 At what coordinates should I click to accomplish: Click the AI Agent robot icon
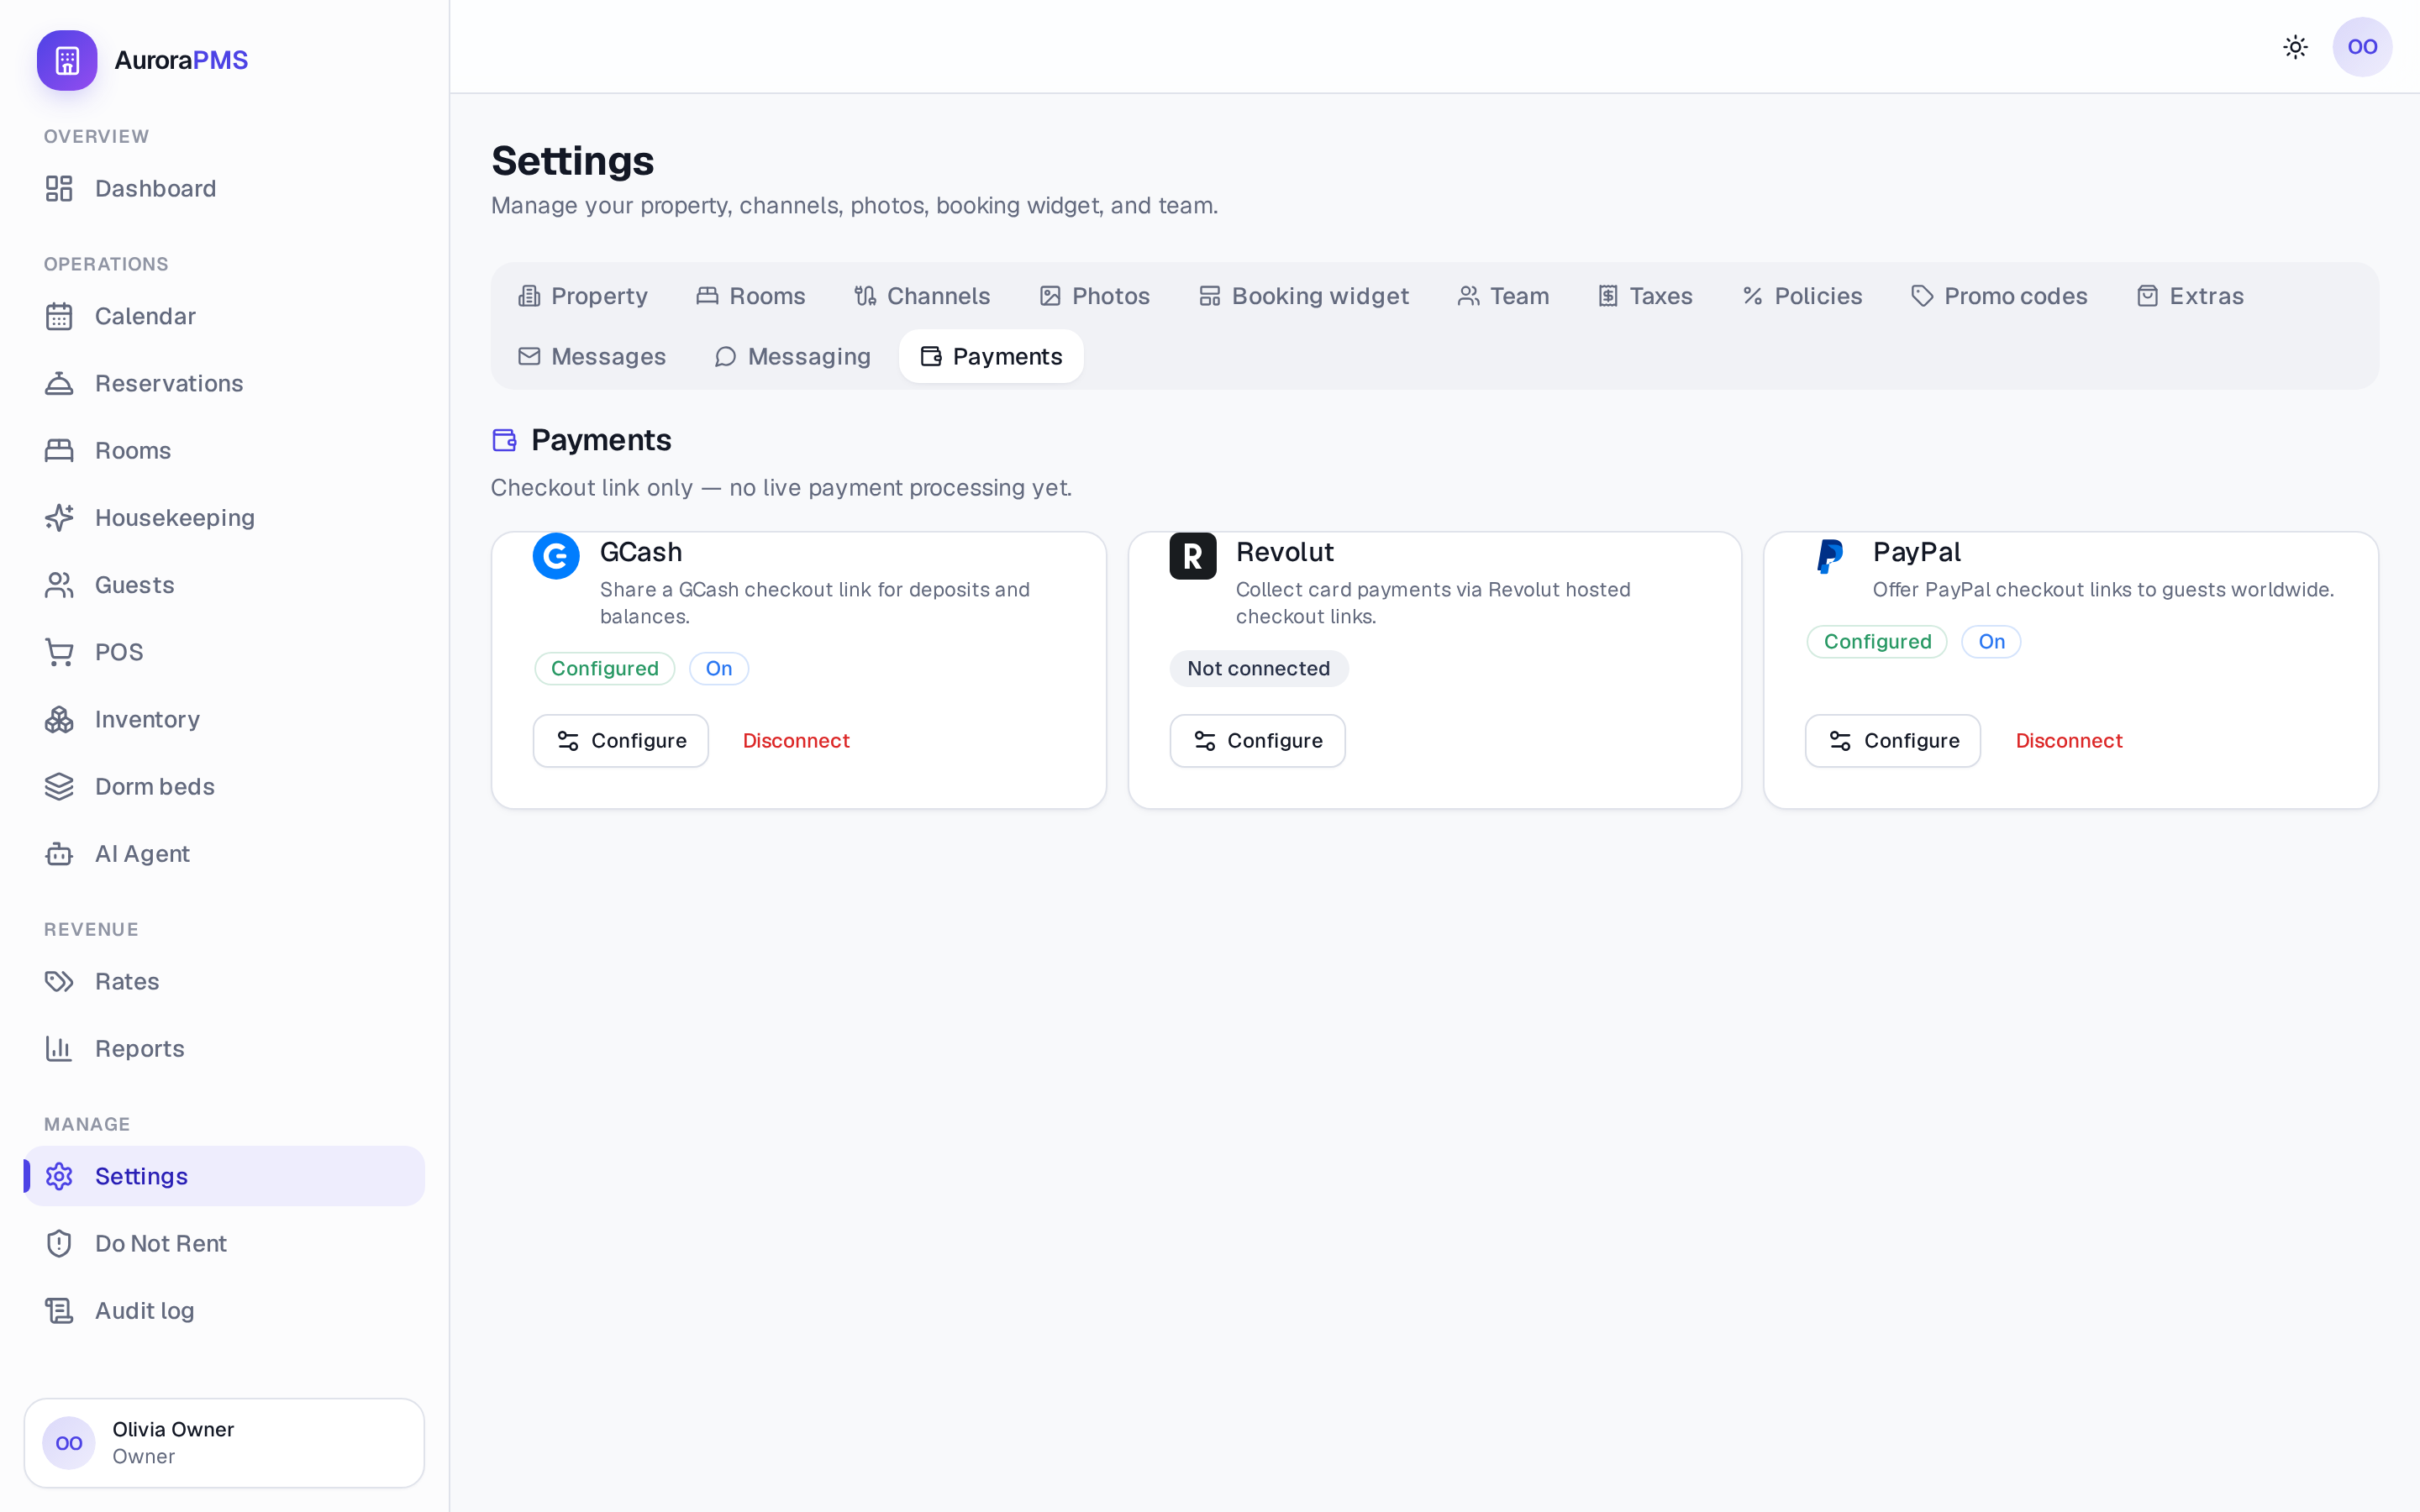pos(59,853)
